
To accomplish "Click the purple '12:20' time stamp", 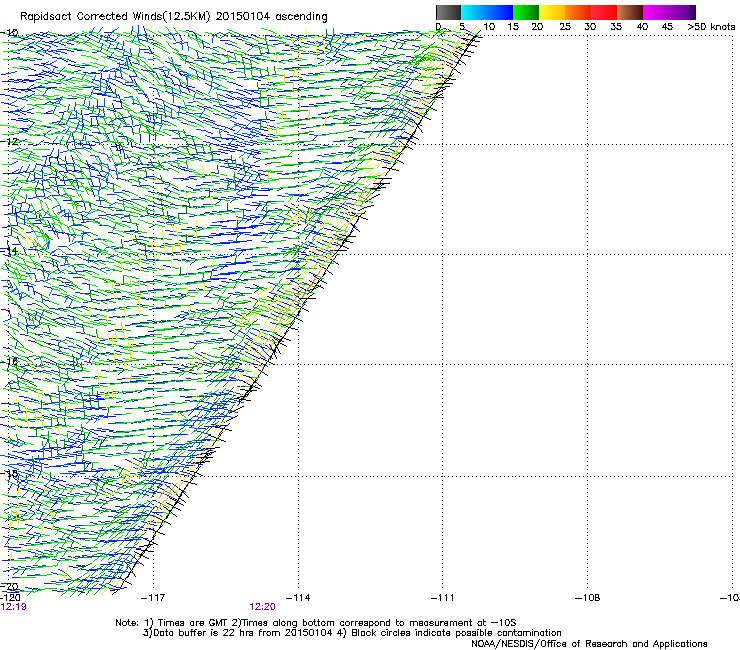I will click(262, 607).
